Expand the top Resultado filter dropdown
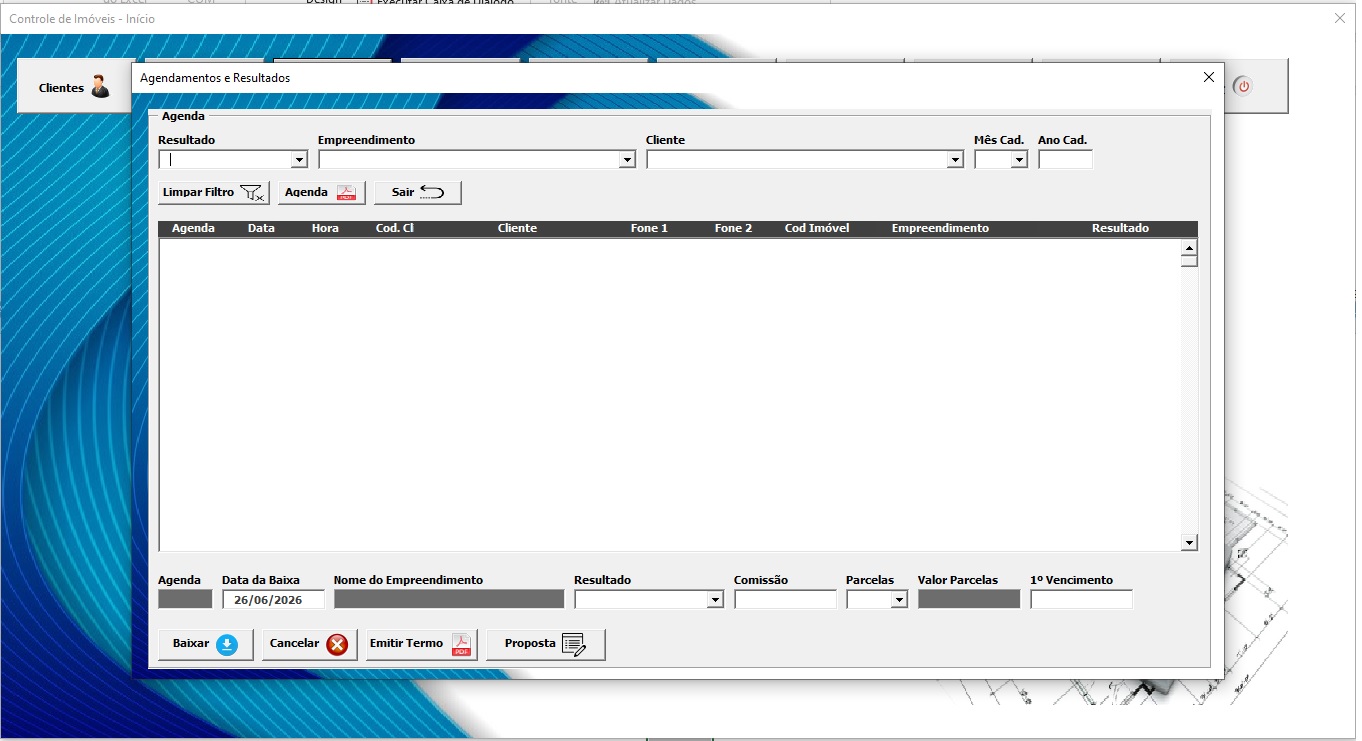This screenshot has width=1362, height=741. (299, 160)
